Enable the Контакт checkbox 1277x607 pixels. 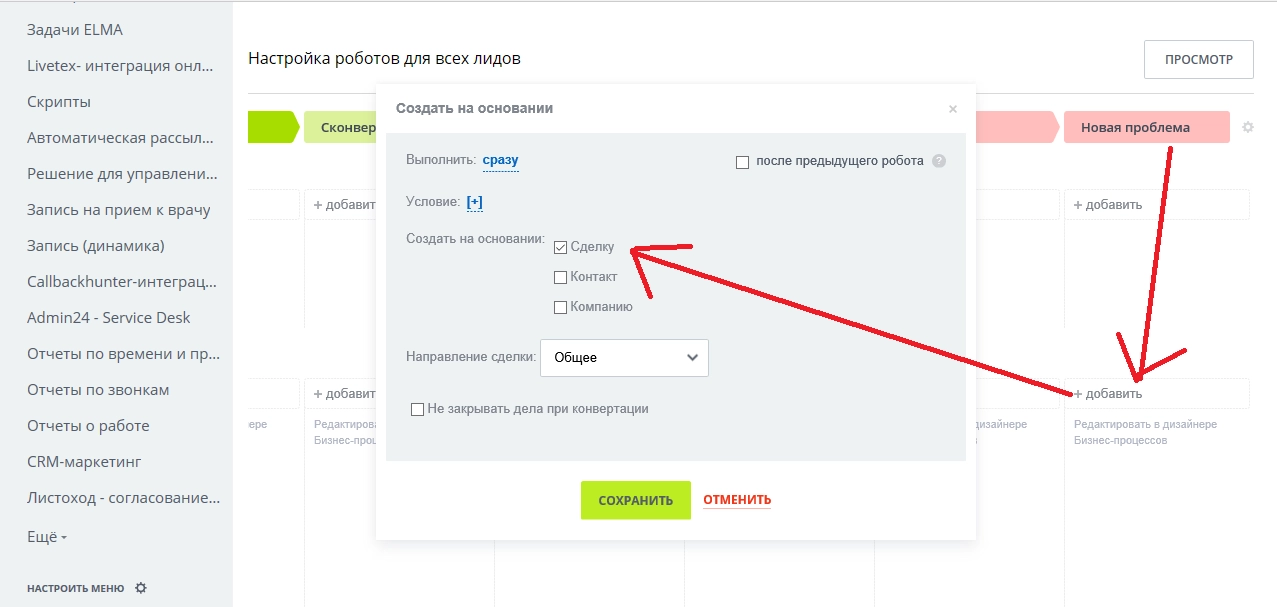click(x=561, y=277)
